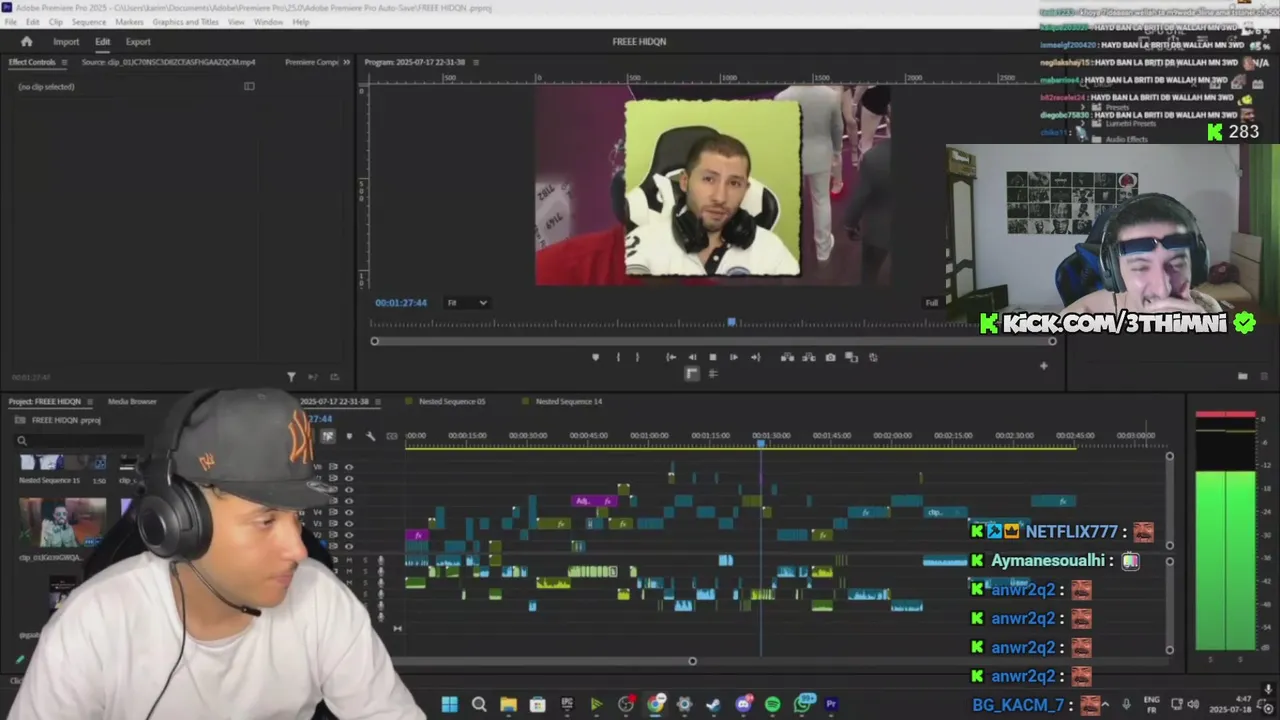Open the Nested Sequence 14 timeline tab
The image size is (1280, 720).
[569, 402]
